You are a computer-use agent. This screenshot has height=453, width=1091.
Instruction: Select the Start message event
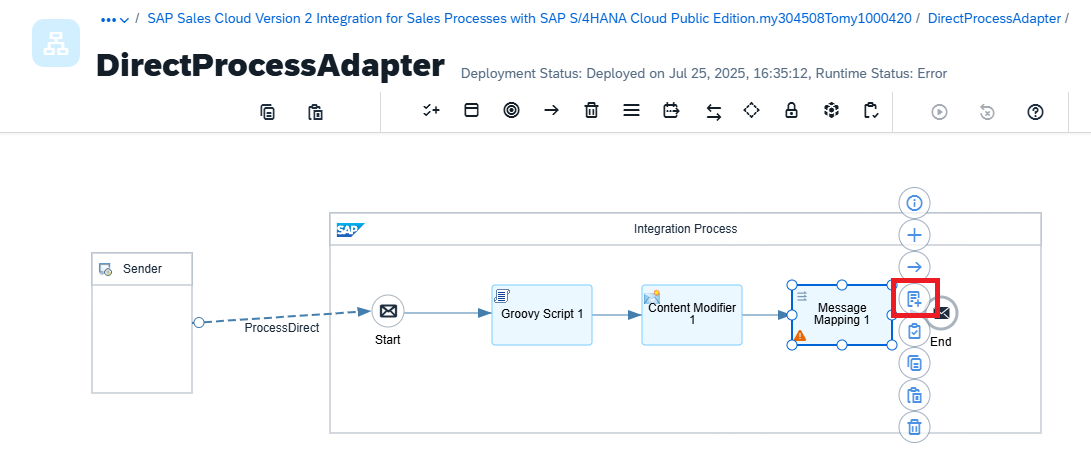point(388,311)
